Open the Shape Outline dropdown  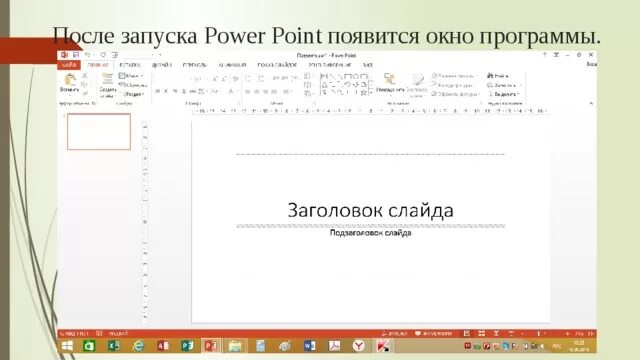[x=452, y=85]
